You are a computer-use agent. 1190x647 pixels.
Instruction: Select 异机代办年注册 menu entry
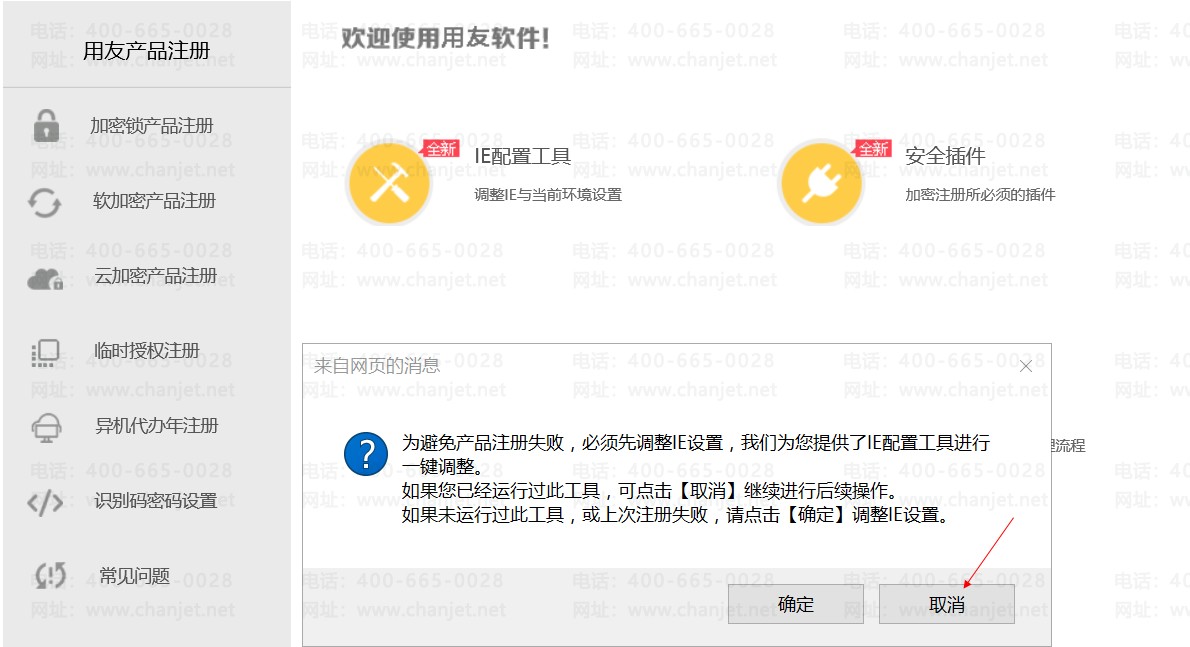(156, 426)
